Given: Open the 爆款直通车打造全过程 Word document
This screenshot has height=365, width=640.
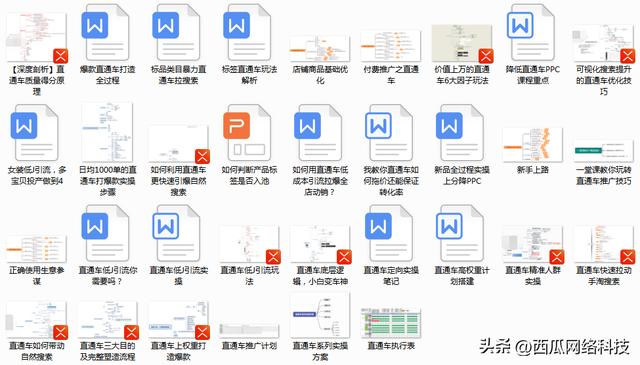Looking at the screenshot, I should pos(107,33).
